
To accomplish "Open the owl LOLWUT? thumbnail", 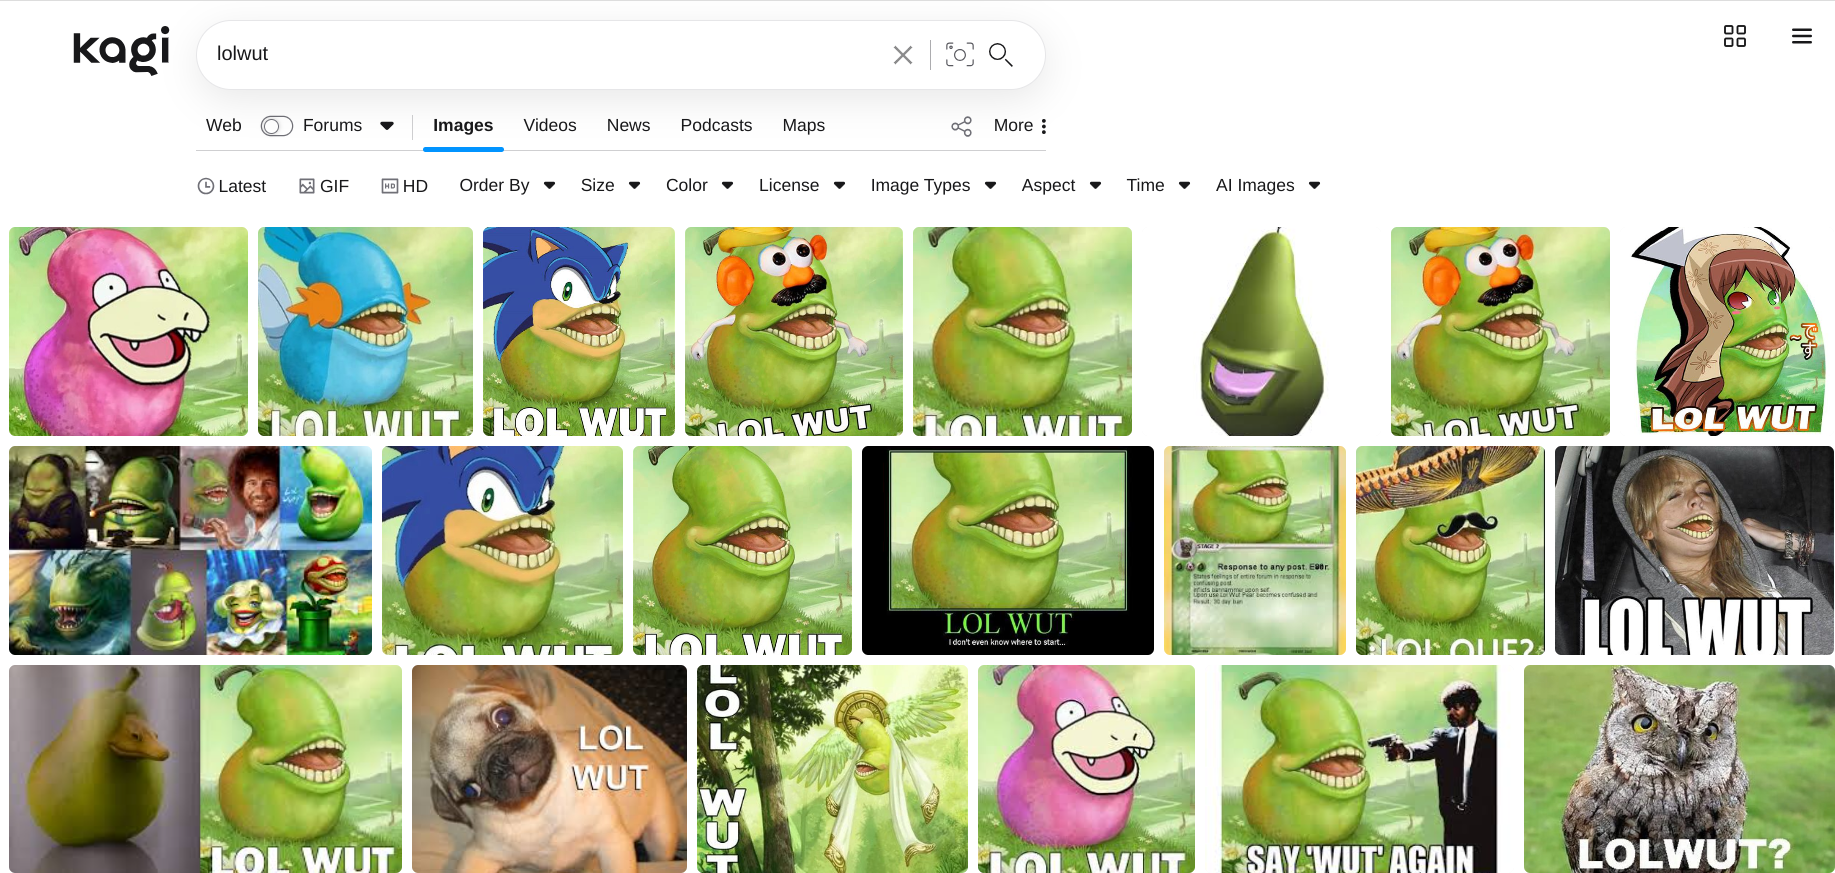I will pyautogui.click(x=1679, y=769).
